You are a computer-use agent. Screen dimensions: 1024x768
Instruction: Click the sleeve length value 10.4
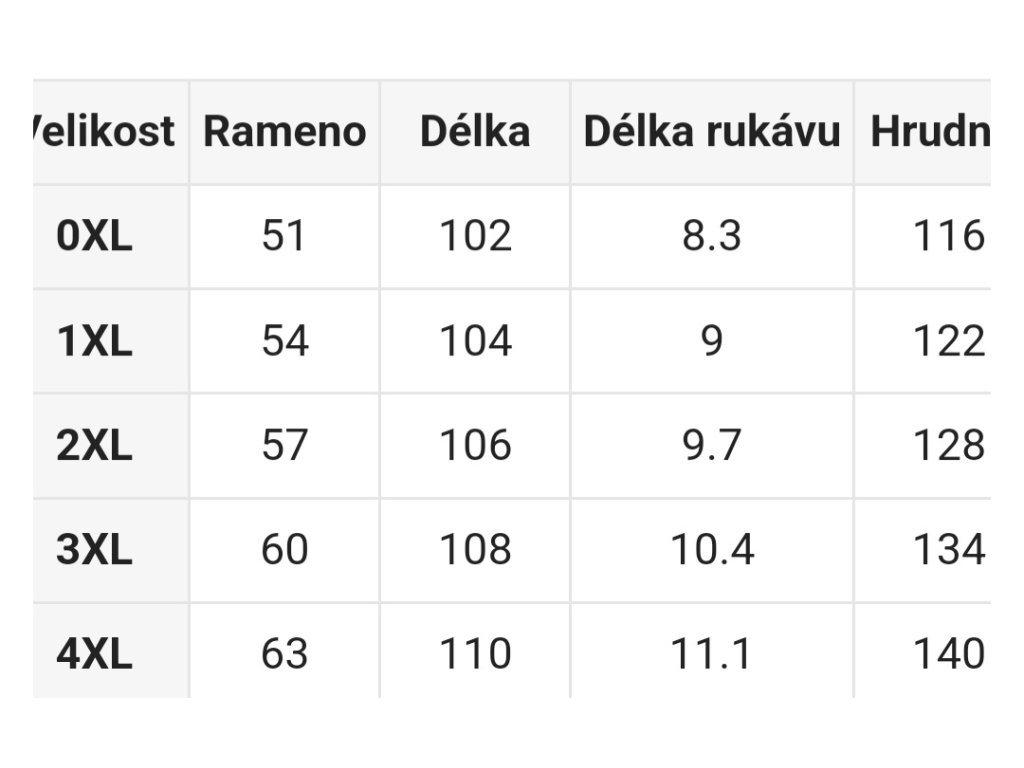[712, 549]
